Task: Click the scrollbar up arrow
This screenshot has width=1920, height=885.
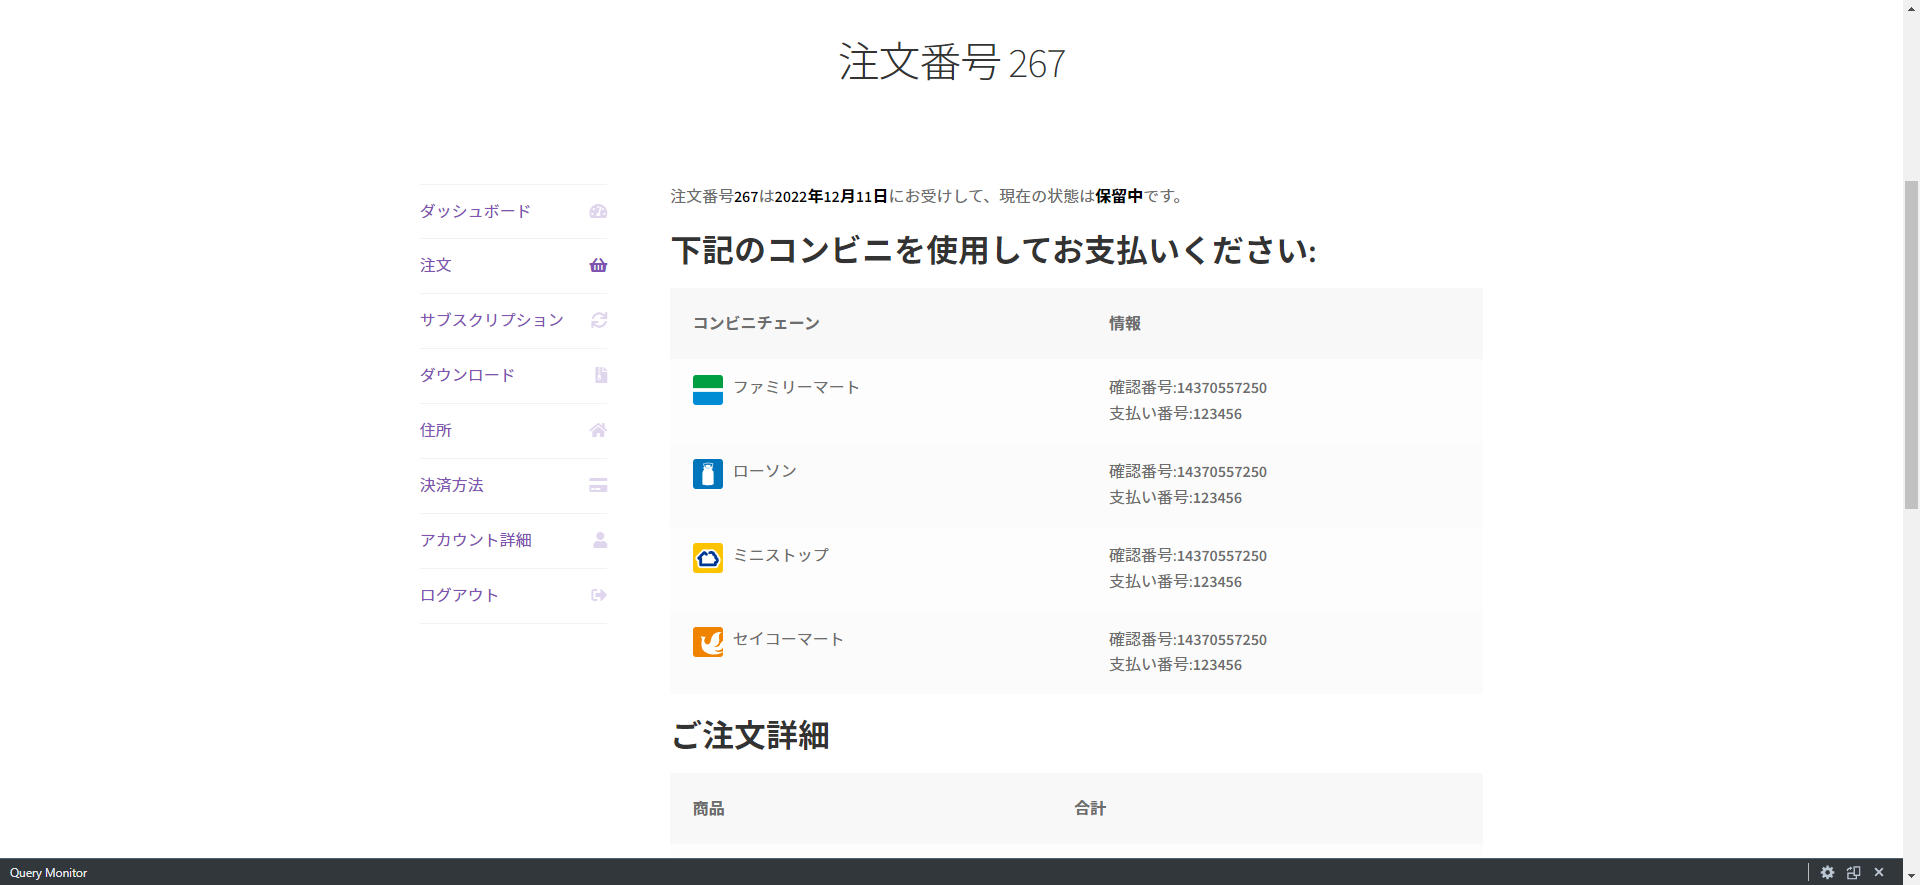Action: [1911, 8]
